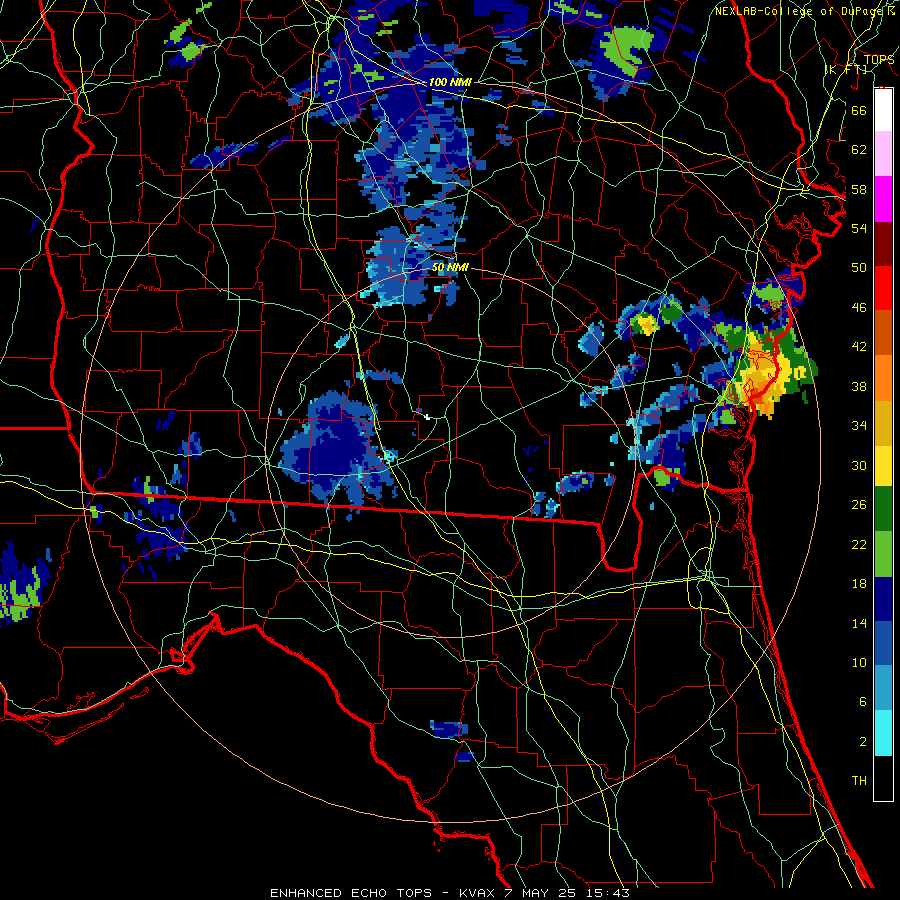Screen dimensions: 900x900
Task: Click the 58 scale label
Action: (859, 189)
